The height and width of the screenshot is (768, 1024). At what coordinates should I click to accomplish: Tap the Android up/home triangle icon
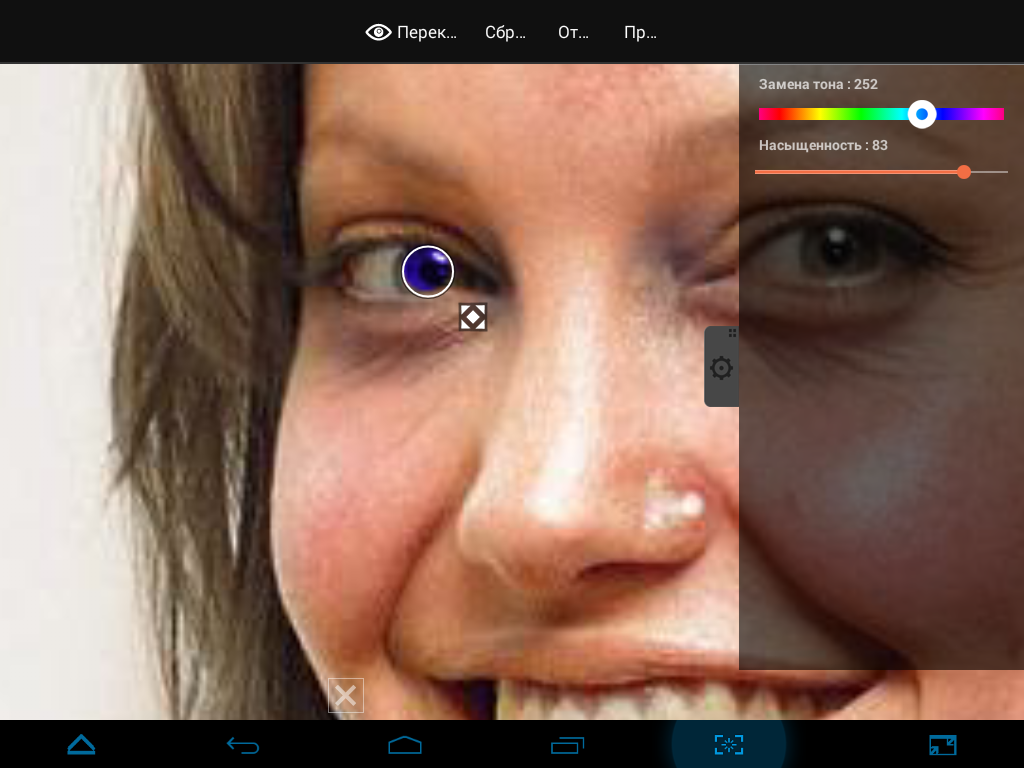[x=82, y=744]
